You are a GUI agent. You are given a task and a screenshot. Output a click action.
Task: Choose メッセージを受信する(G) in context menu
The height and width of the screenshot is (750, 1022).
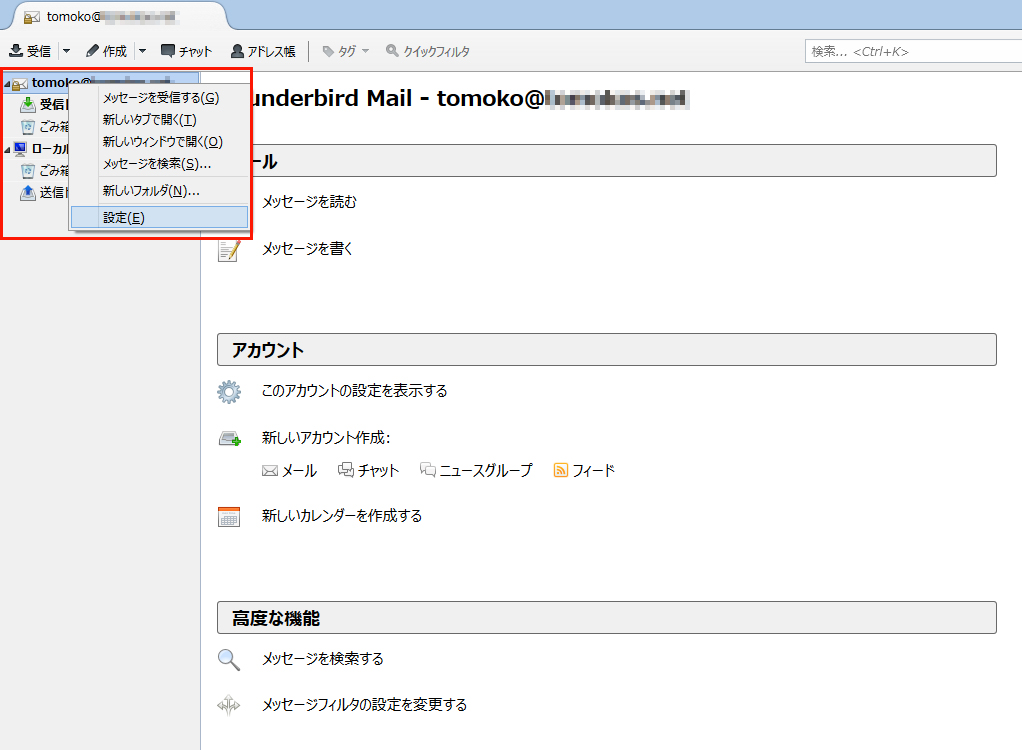coord(160,98)
